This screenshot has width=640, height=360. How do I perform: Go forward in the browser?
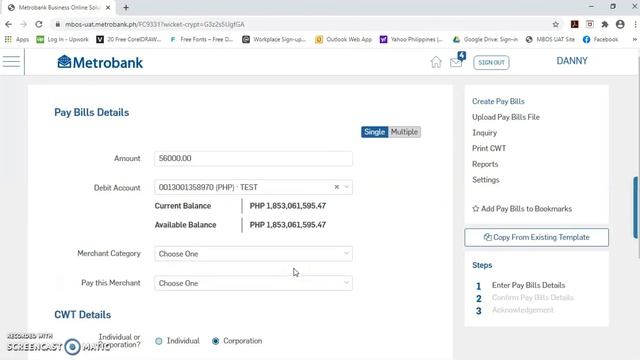click(x=24, y=24)
